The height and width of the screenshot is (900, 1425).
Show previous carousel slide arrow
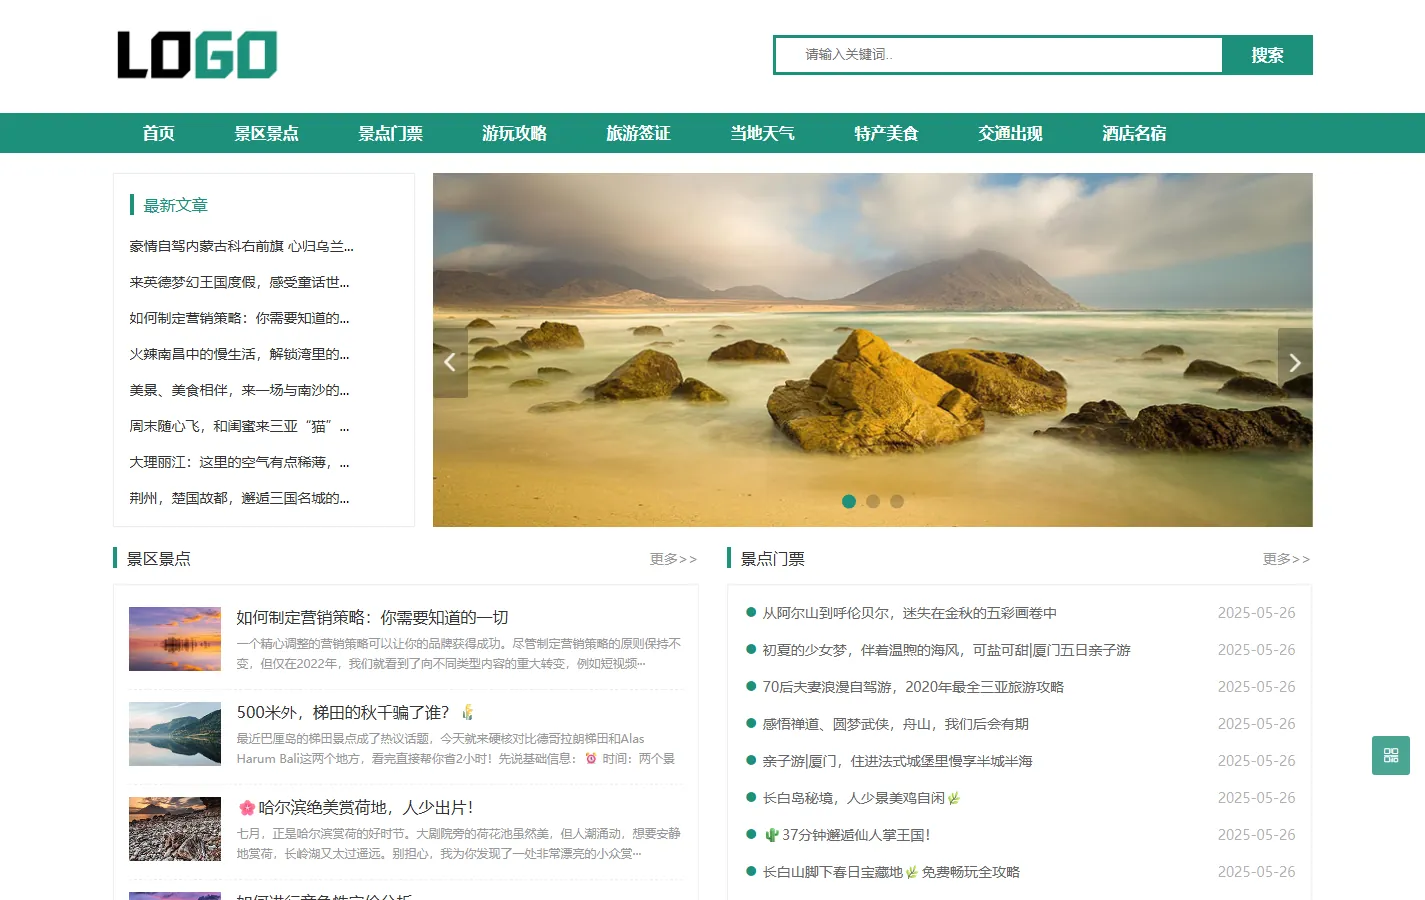pyautogui.click(x=450, y=363)
